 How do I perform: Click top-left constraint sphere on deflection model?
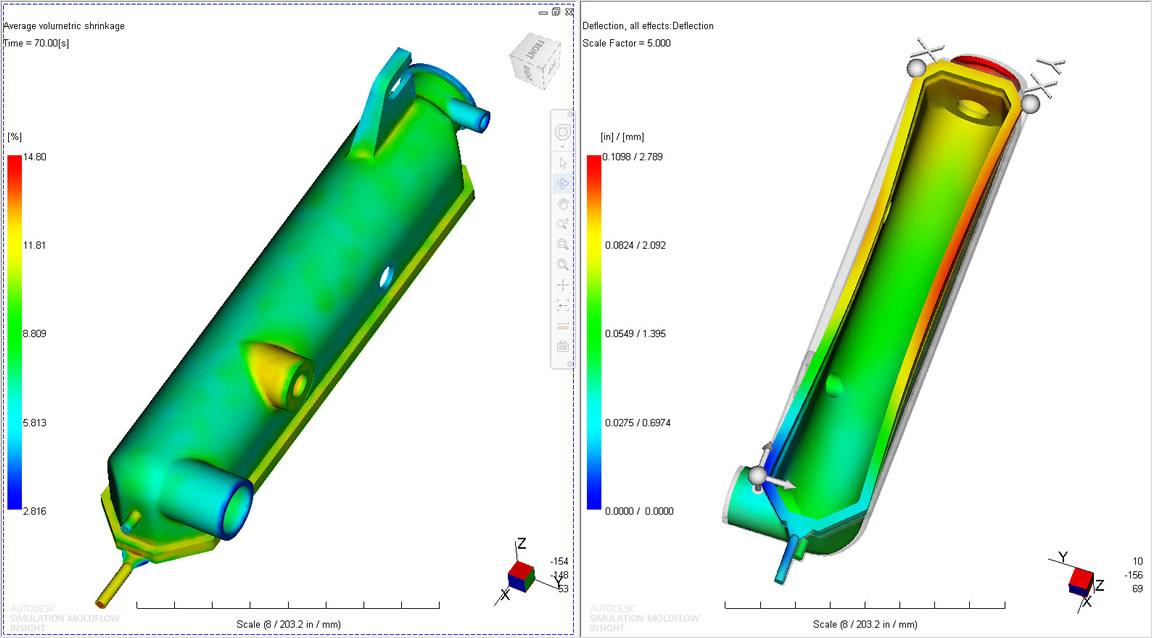[x=916, y=68]
